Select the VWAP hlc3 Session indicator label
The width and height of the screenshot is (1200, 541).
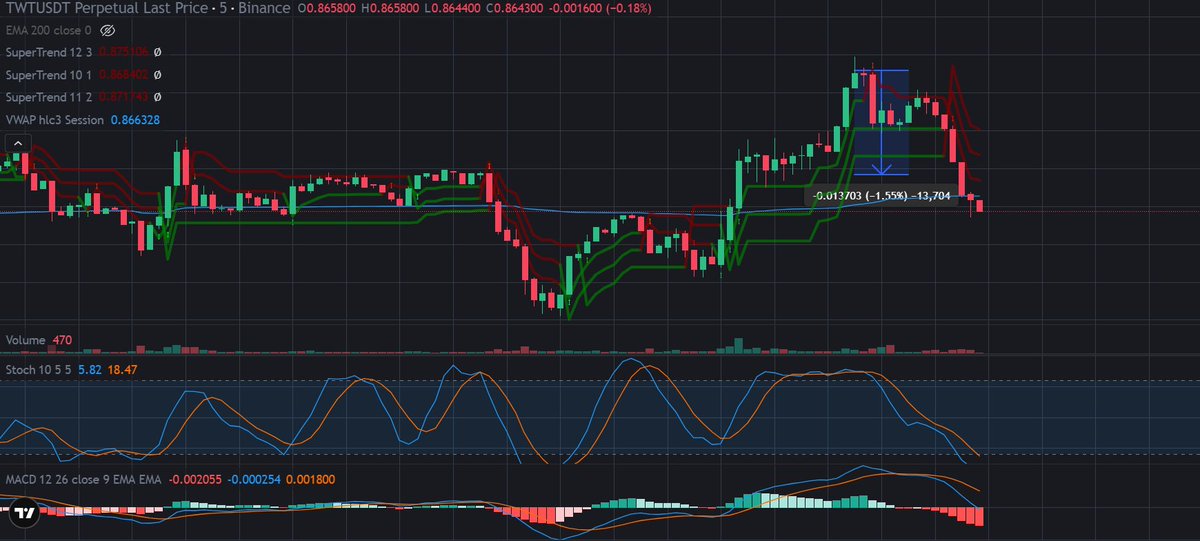click(55, 119)
